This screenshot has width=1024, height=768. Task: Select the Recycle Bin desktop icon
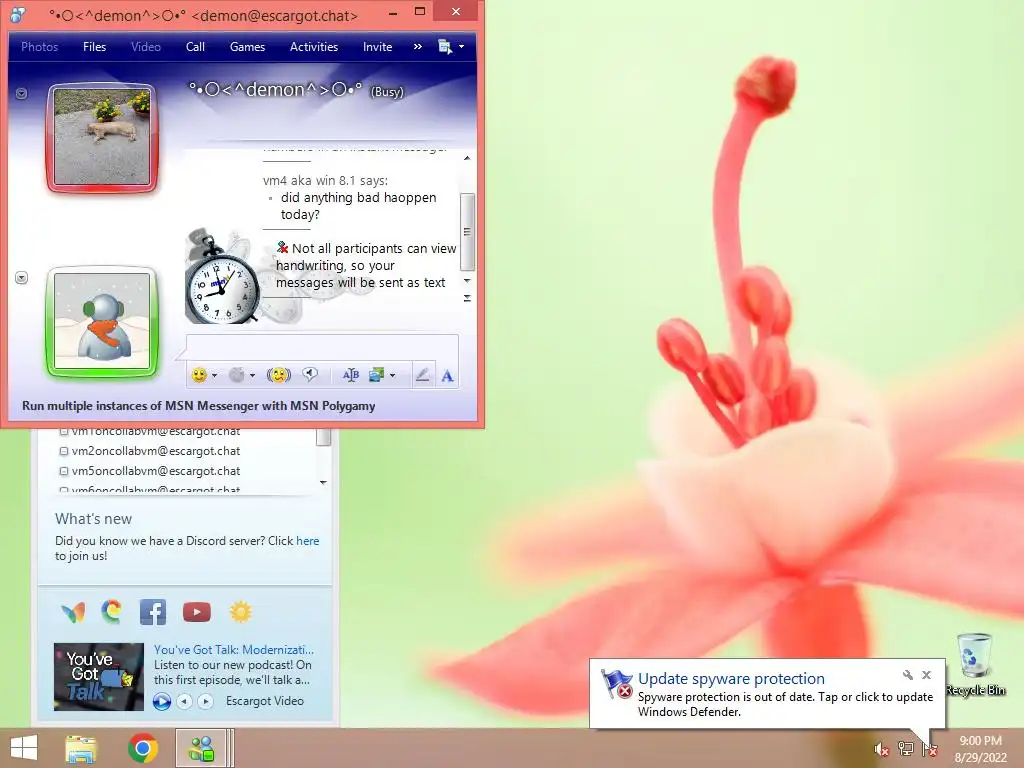pyautogui.click(x=975, y=664)
